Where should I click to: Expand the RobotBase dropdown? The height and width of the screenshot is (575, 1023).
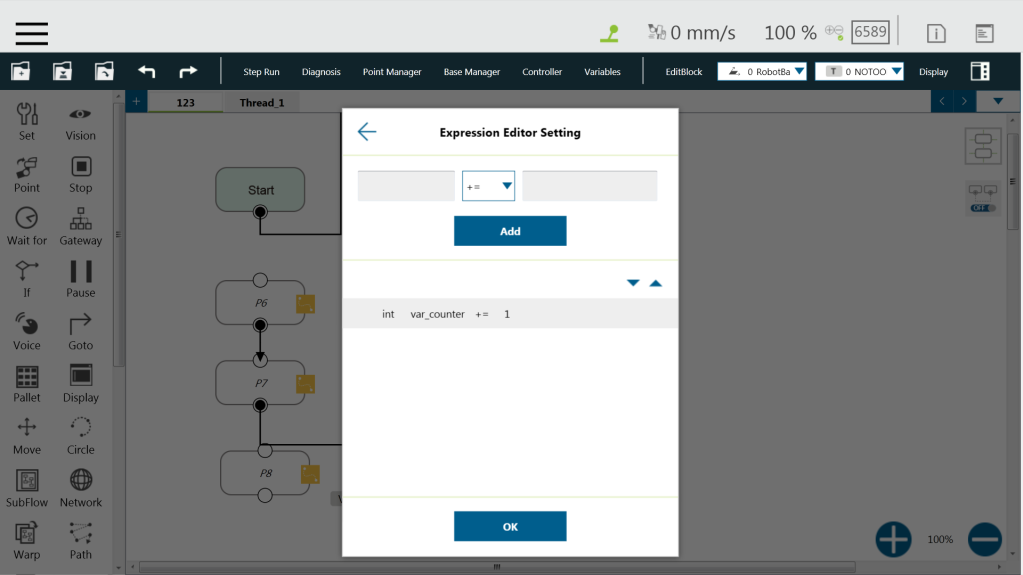[764, 72]
